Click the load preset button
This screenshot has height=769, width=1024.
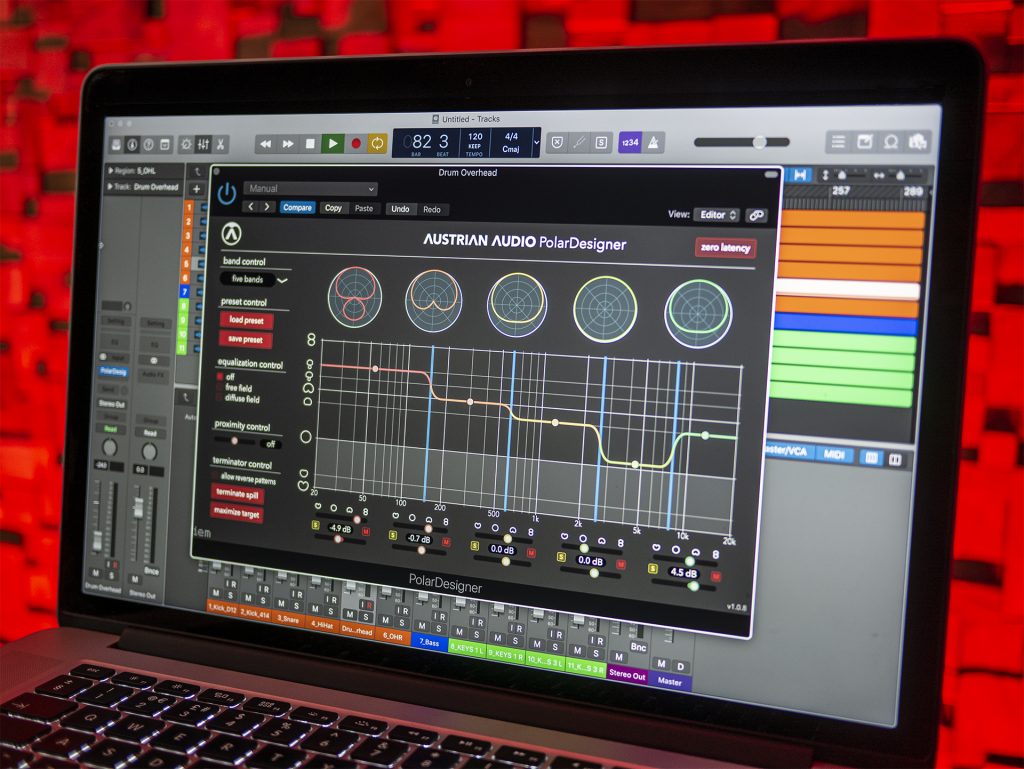click(x=245, y=320)
